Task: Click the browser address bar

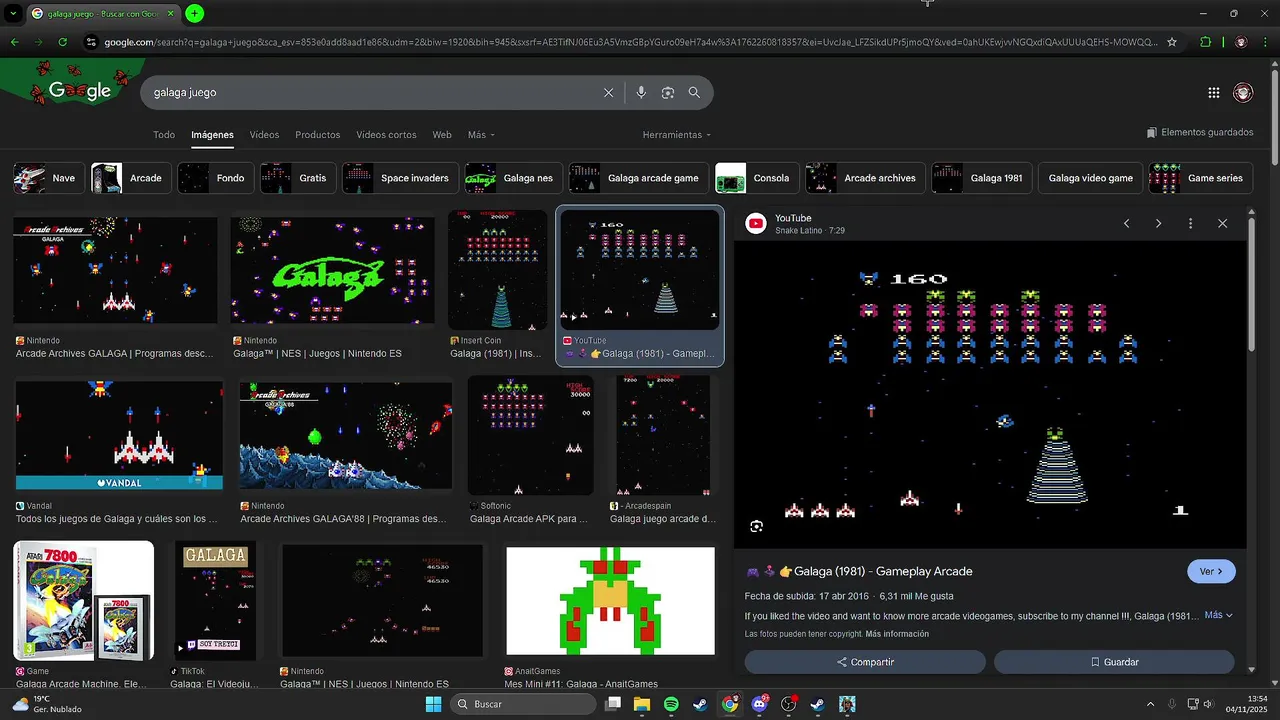Action: point(630,42)
